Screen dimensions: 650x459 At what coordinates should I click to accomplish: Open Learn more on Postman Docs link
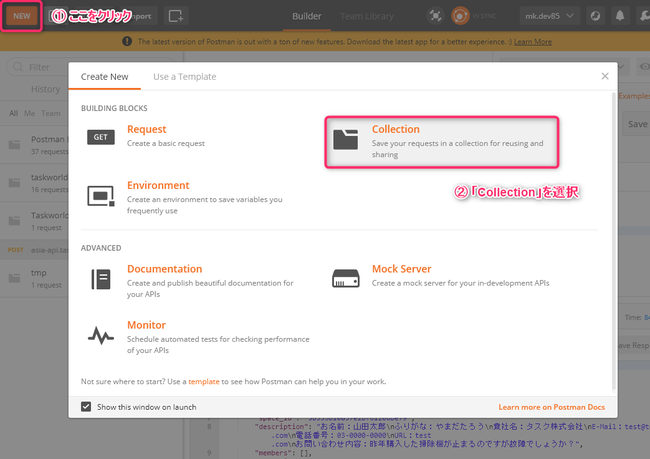tap(551, 407)
